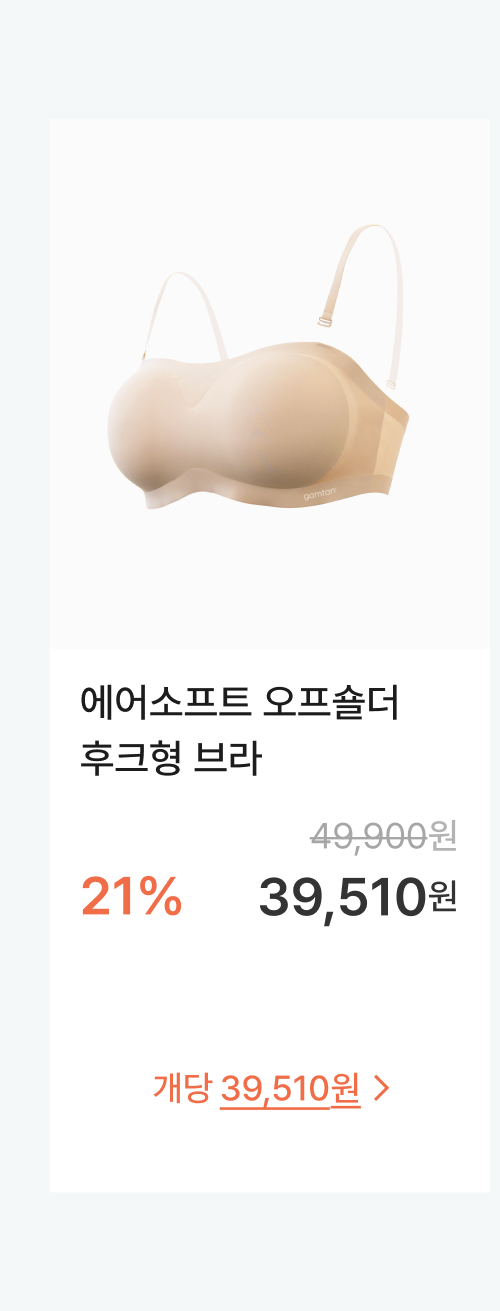The width and height of the screenshot is (500, 1311).
Task: Select the 21% discount label
Action: click(x=131, y=895)
